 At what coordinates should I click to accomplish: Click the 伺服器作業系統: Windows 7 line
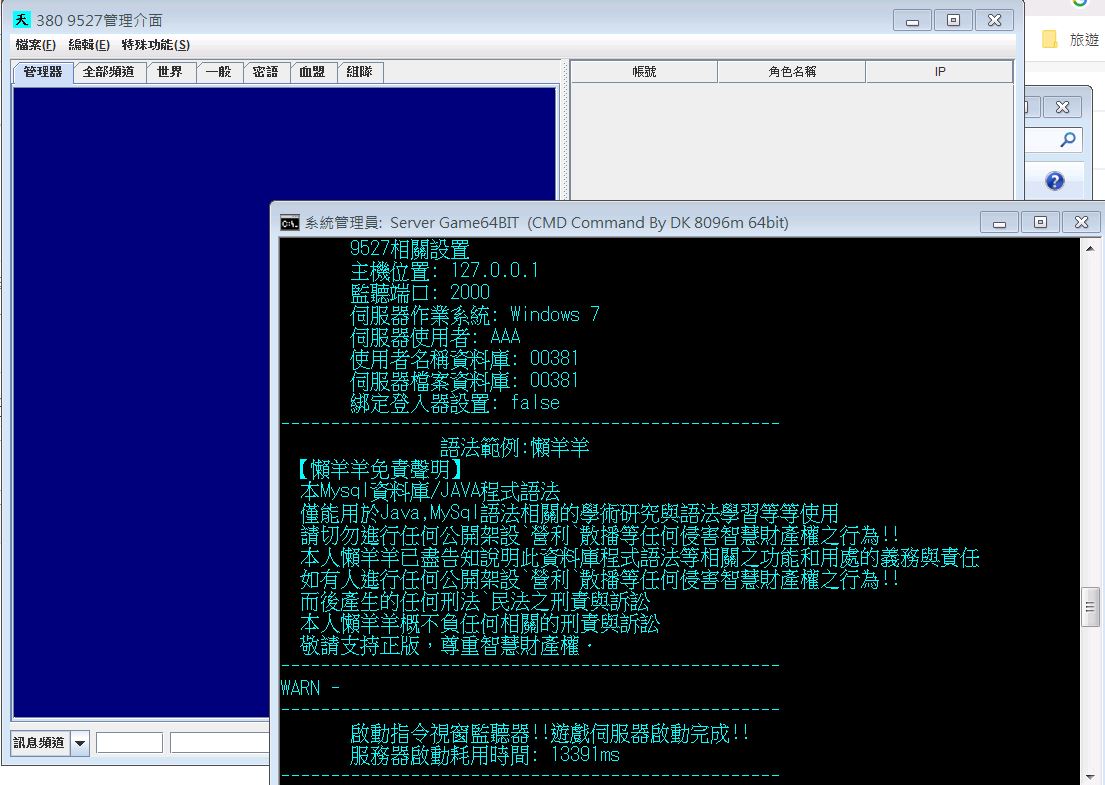[x=475, y=314]
